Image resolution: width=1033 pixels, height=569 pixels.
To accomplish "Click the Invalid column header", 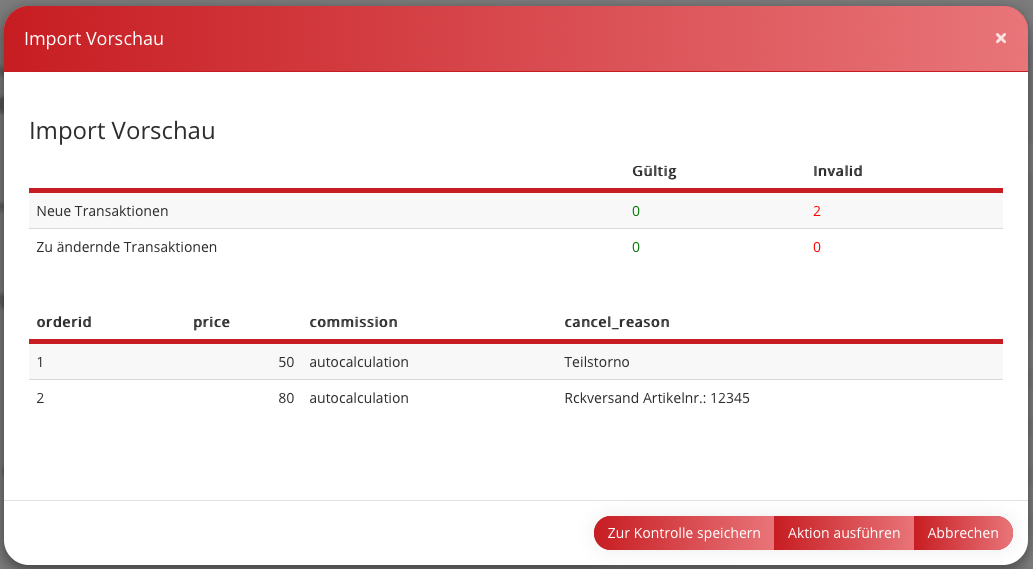I will point(837,171).
